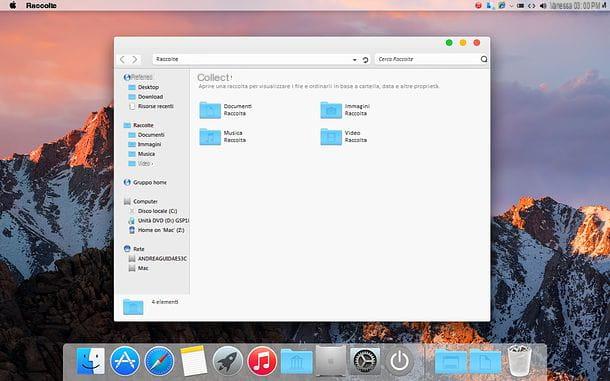Select Raccolte in the sidebar tree
610x381 pixels.
tap(138, 125)
